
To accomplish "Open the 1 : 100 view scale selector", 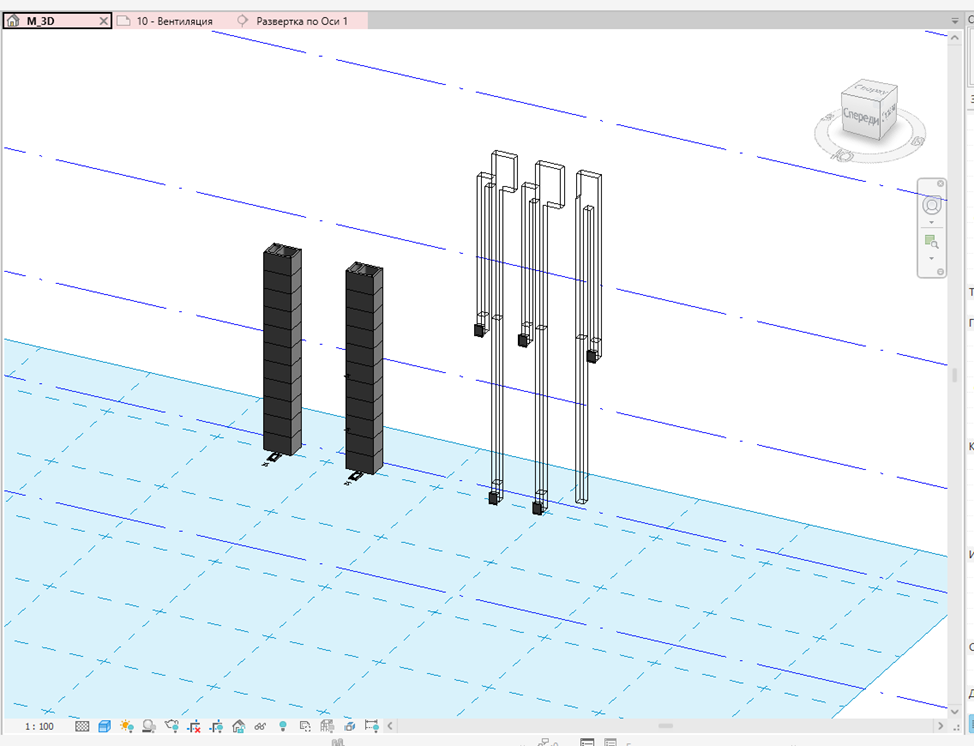I will pos(39,726).
